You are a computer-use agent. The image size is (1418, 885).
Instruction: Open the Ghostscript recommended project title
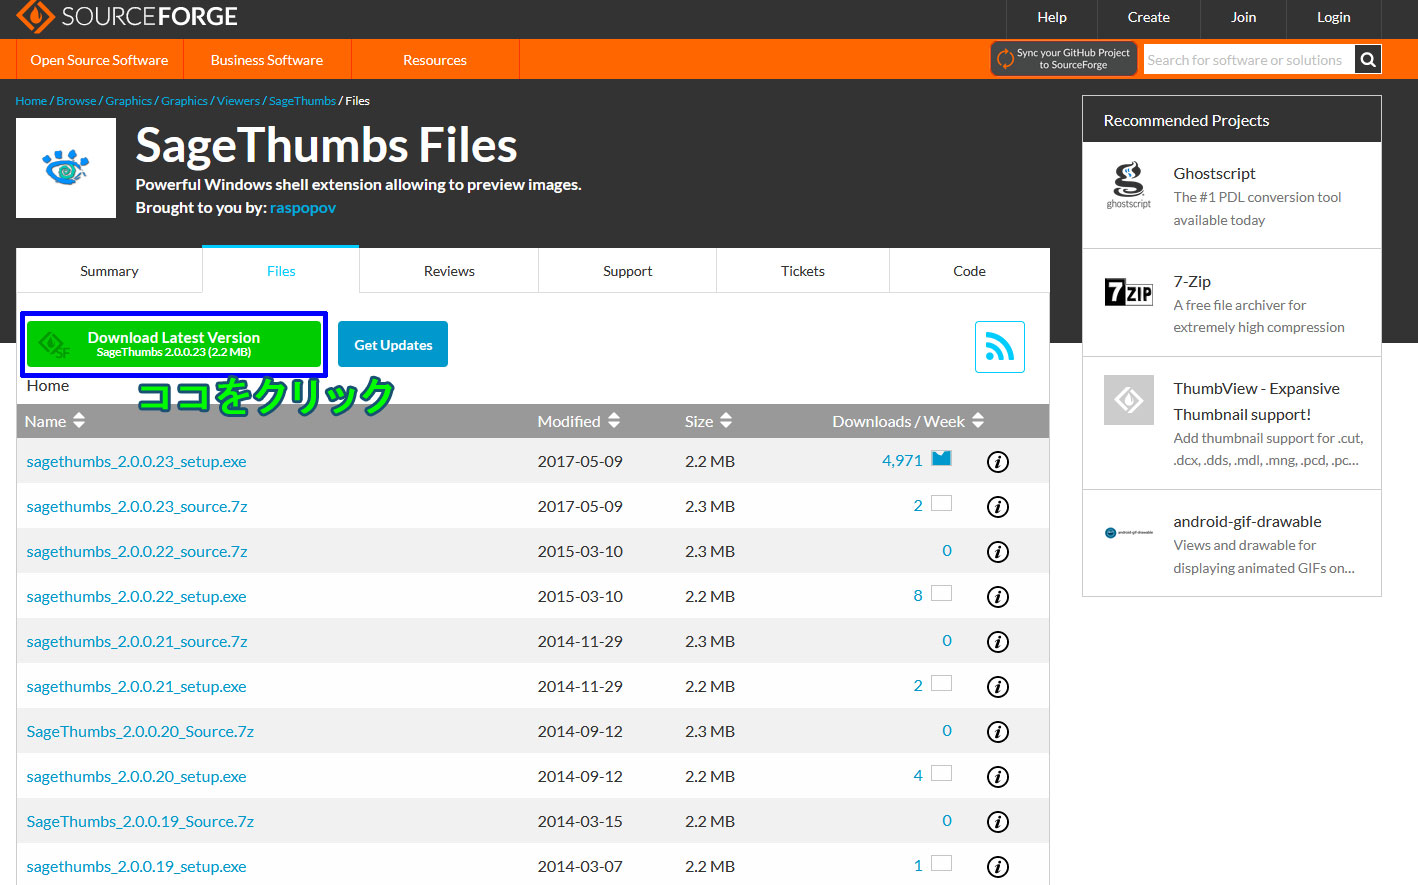point(1214,174)
